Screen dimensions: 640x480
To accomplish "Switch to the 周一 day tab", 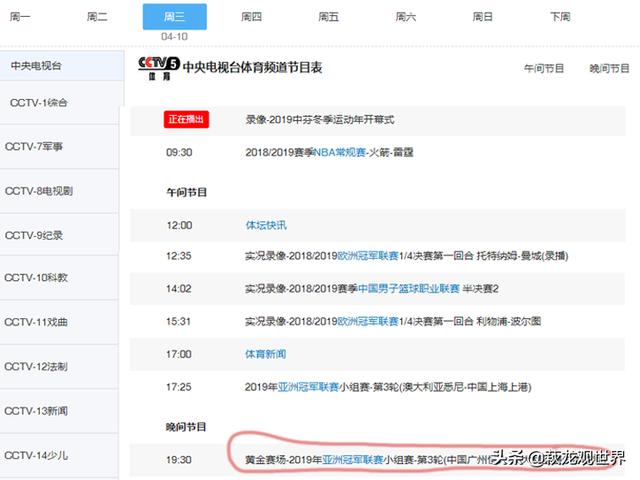I will (x=20, y=17).
